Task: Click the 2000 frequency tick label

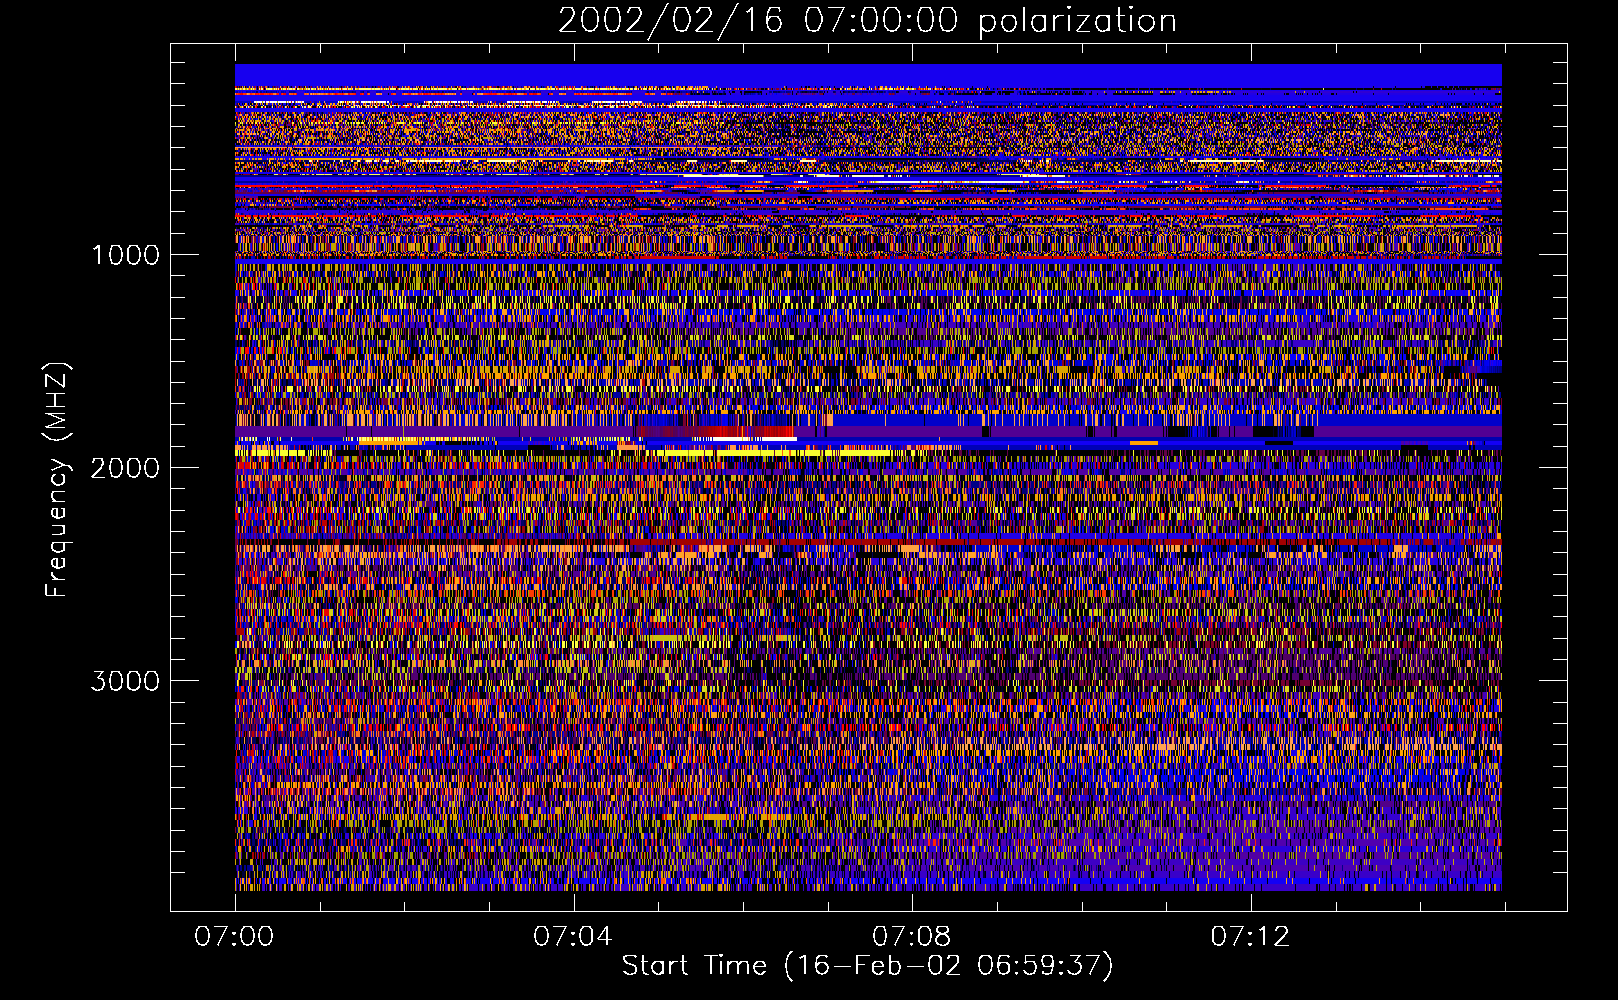Action: pos(125,468)
